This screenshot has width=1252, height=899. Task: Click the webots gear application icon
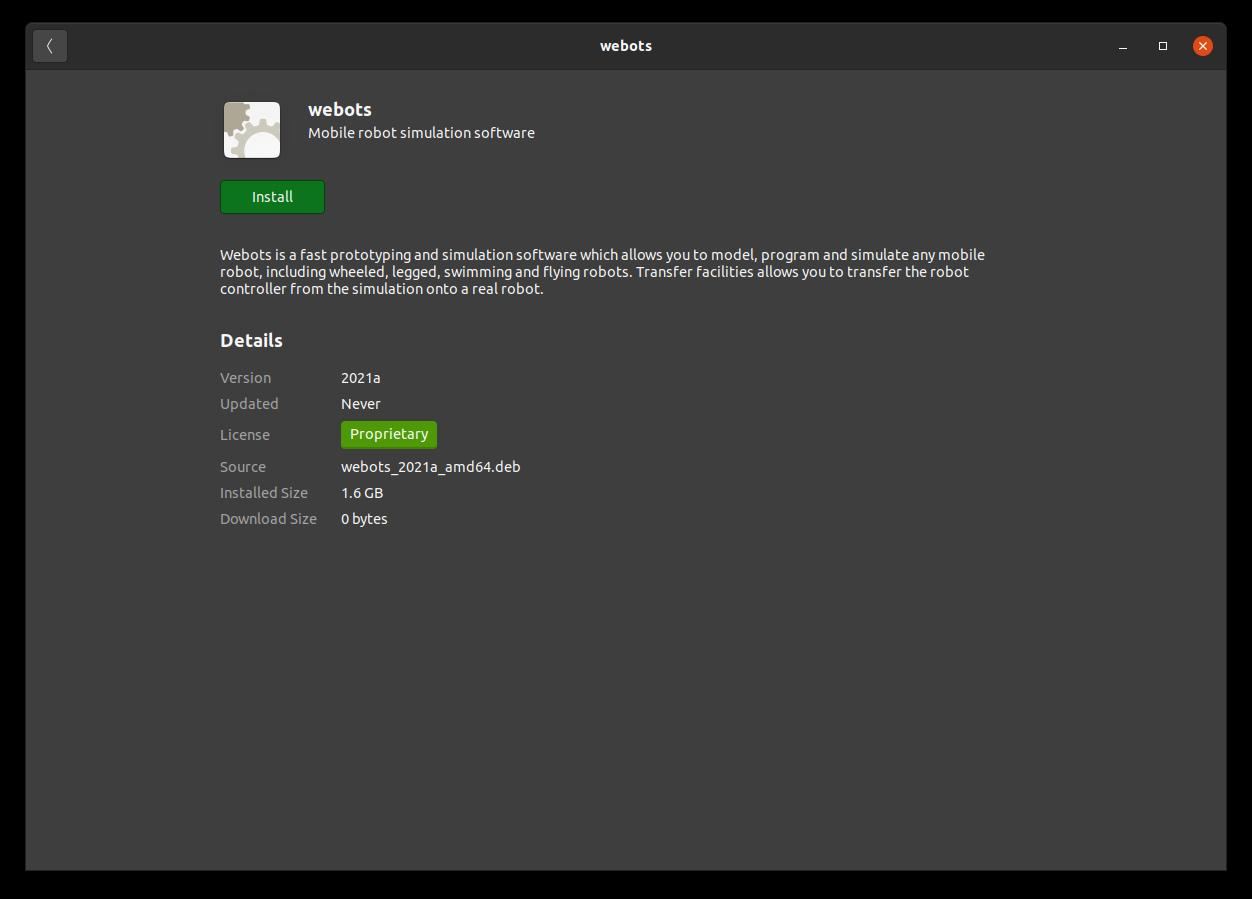pos(252,130)
